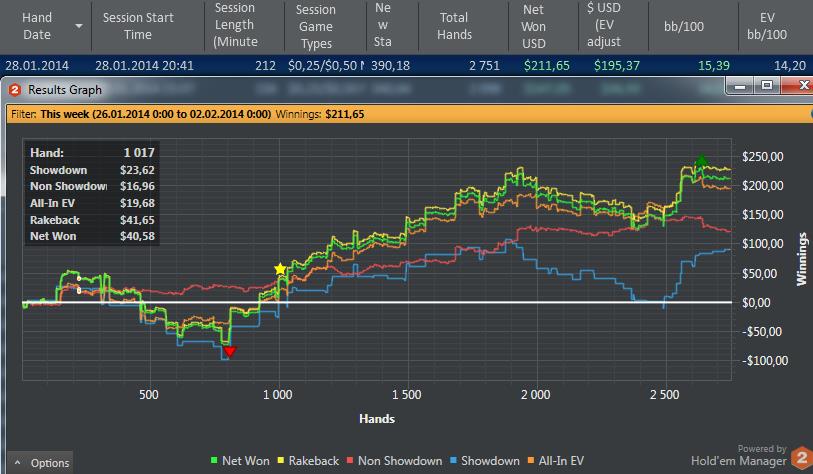Screen dimensions: 813x474
Task: Click the All-In EV legend label
Action: [561, 461]
